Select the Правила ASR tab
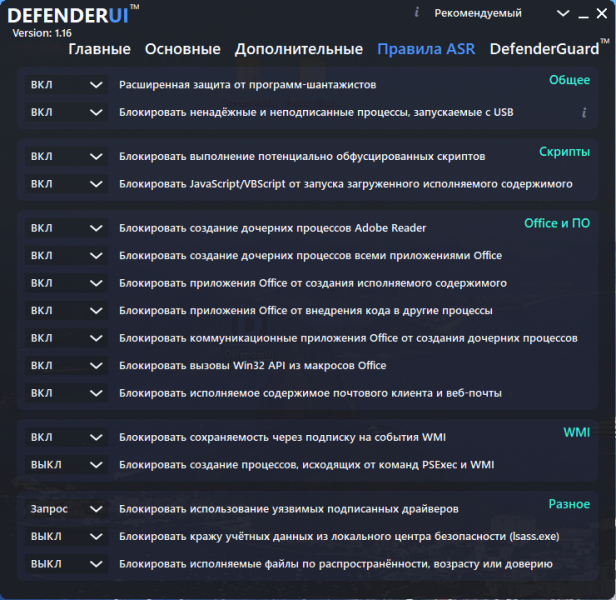Image resolution: width=616 pixels, height=600 pixels. coord(426,49)
